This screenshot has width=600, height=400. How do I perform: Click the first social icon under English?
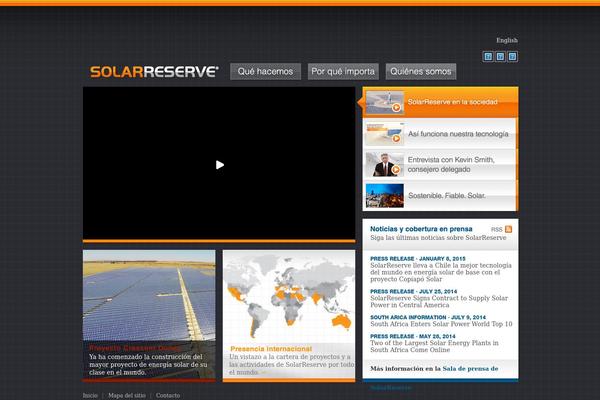(488, 57)
